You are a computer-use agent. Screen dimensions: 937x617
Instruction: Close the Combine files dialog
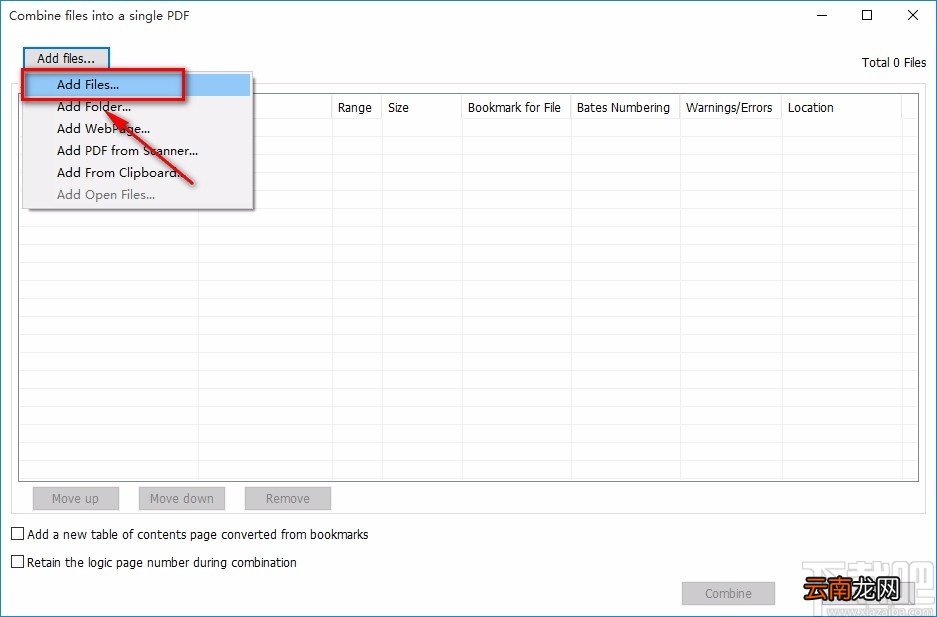click(x=913, y=16)
